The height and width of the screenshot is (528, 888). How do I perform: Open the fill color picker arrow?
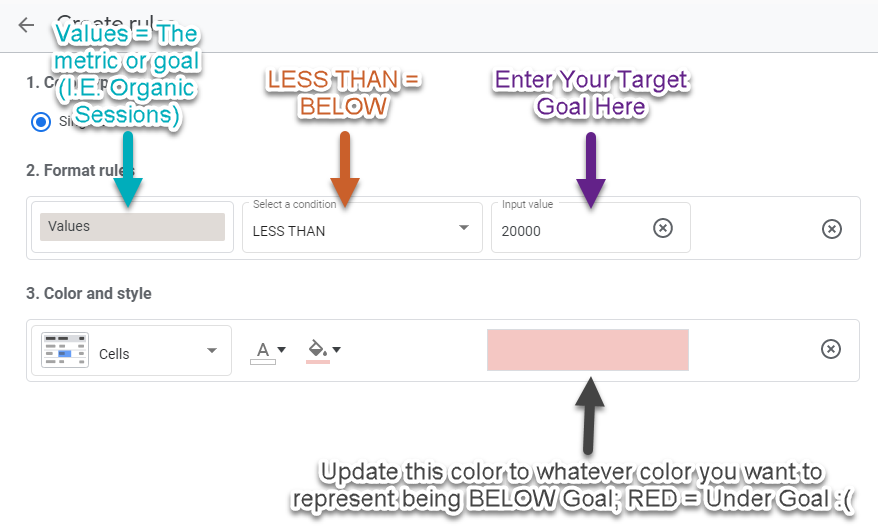(x=337, y=350)
